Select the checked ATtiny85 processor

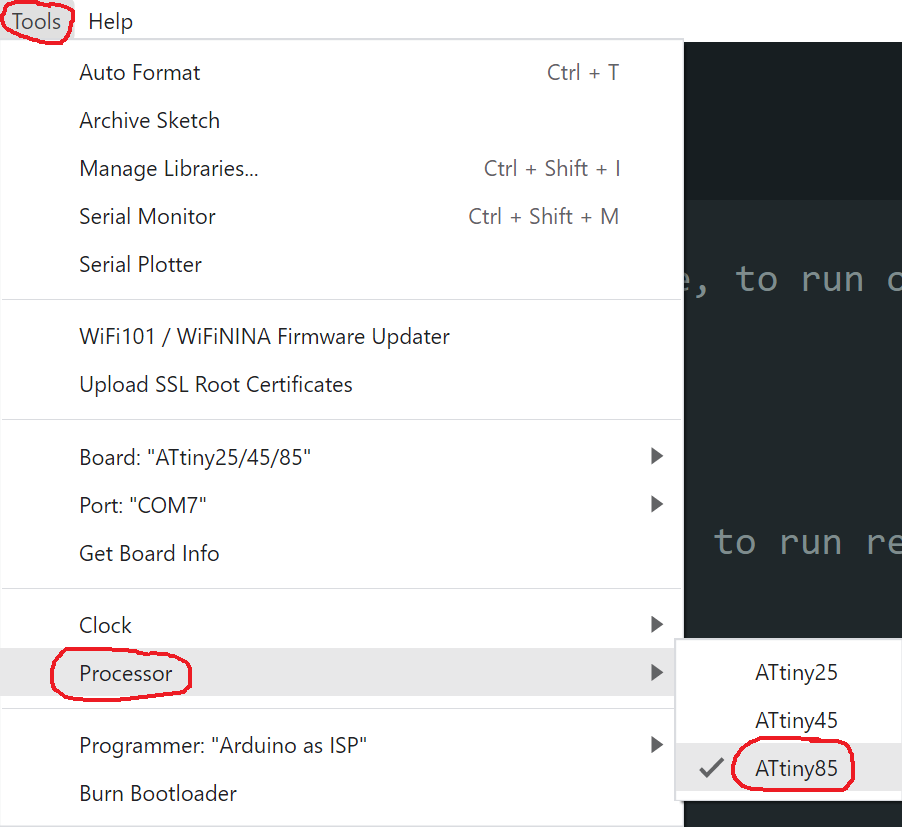point(796,769)
